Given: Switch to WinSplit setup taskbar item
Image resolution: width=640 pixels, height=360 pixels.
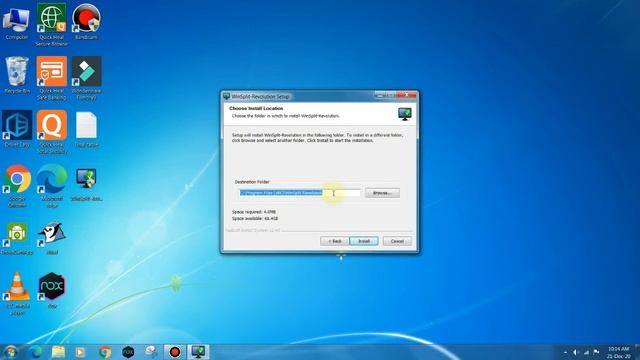Looking at the screenshot, I should pos(198,352).
